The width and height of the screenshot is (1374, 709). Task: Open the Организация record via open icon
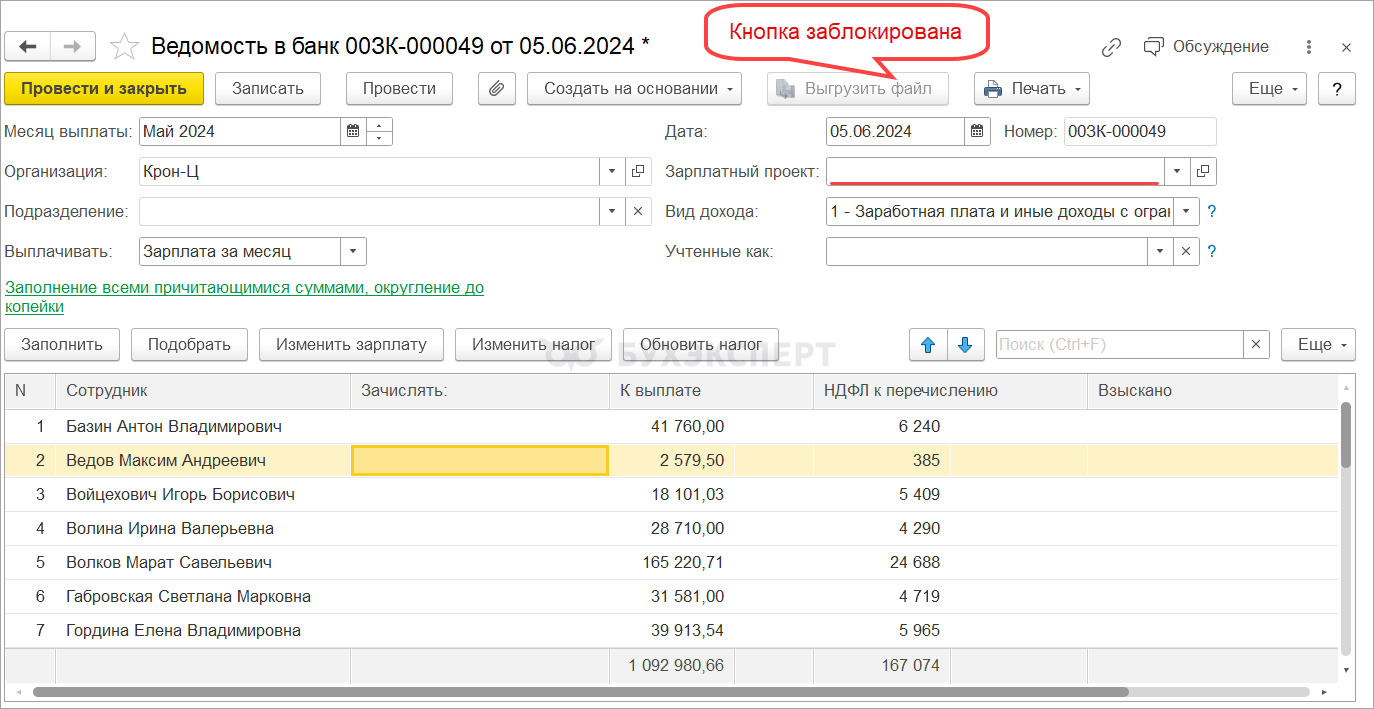[639, 171]
